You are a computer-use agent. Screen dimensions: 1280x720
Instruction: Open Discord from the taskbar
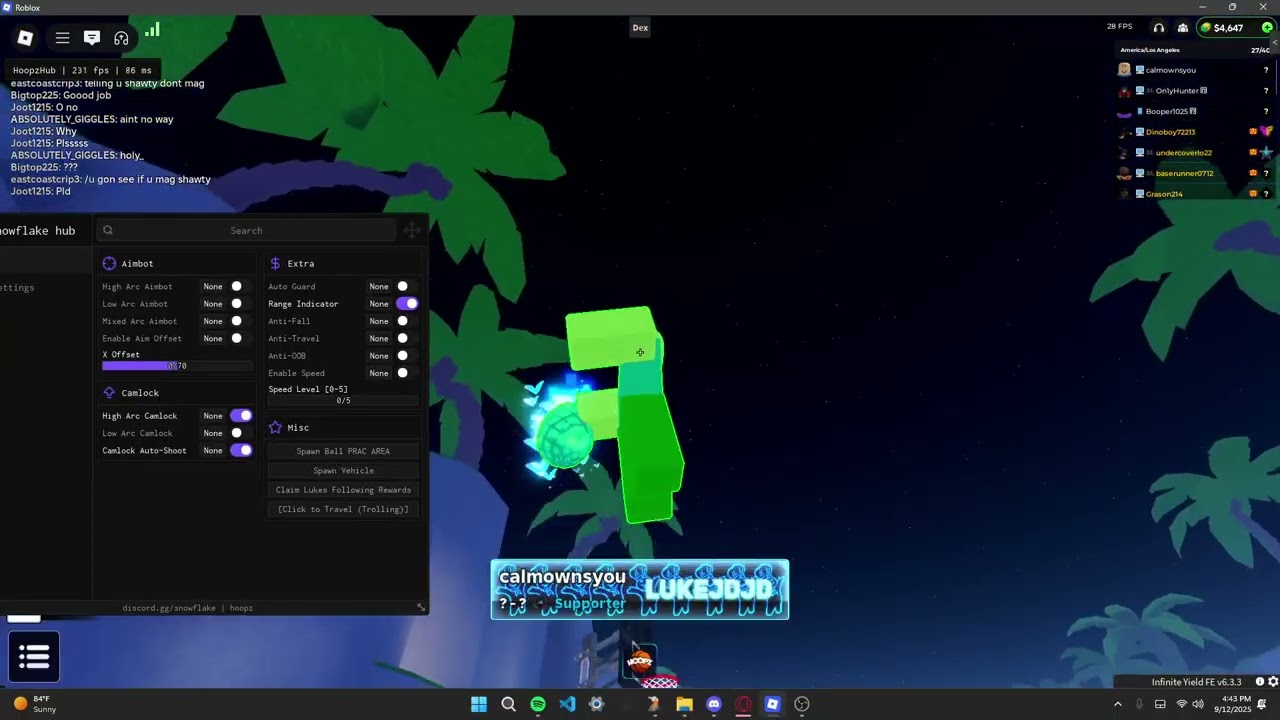pos(713,704)
